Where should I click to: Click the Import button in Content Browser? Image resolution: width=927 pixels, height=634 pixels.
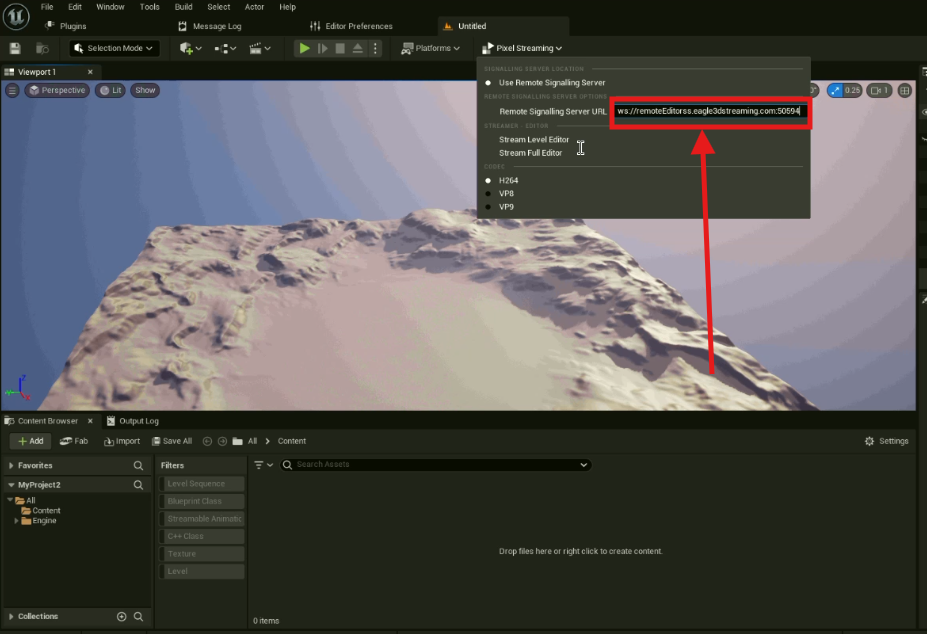pyautogui.click(x=121, y=441)
